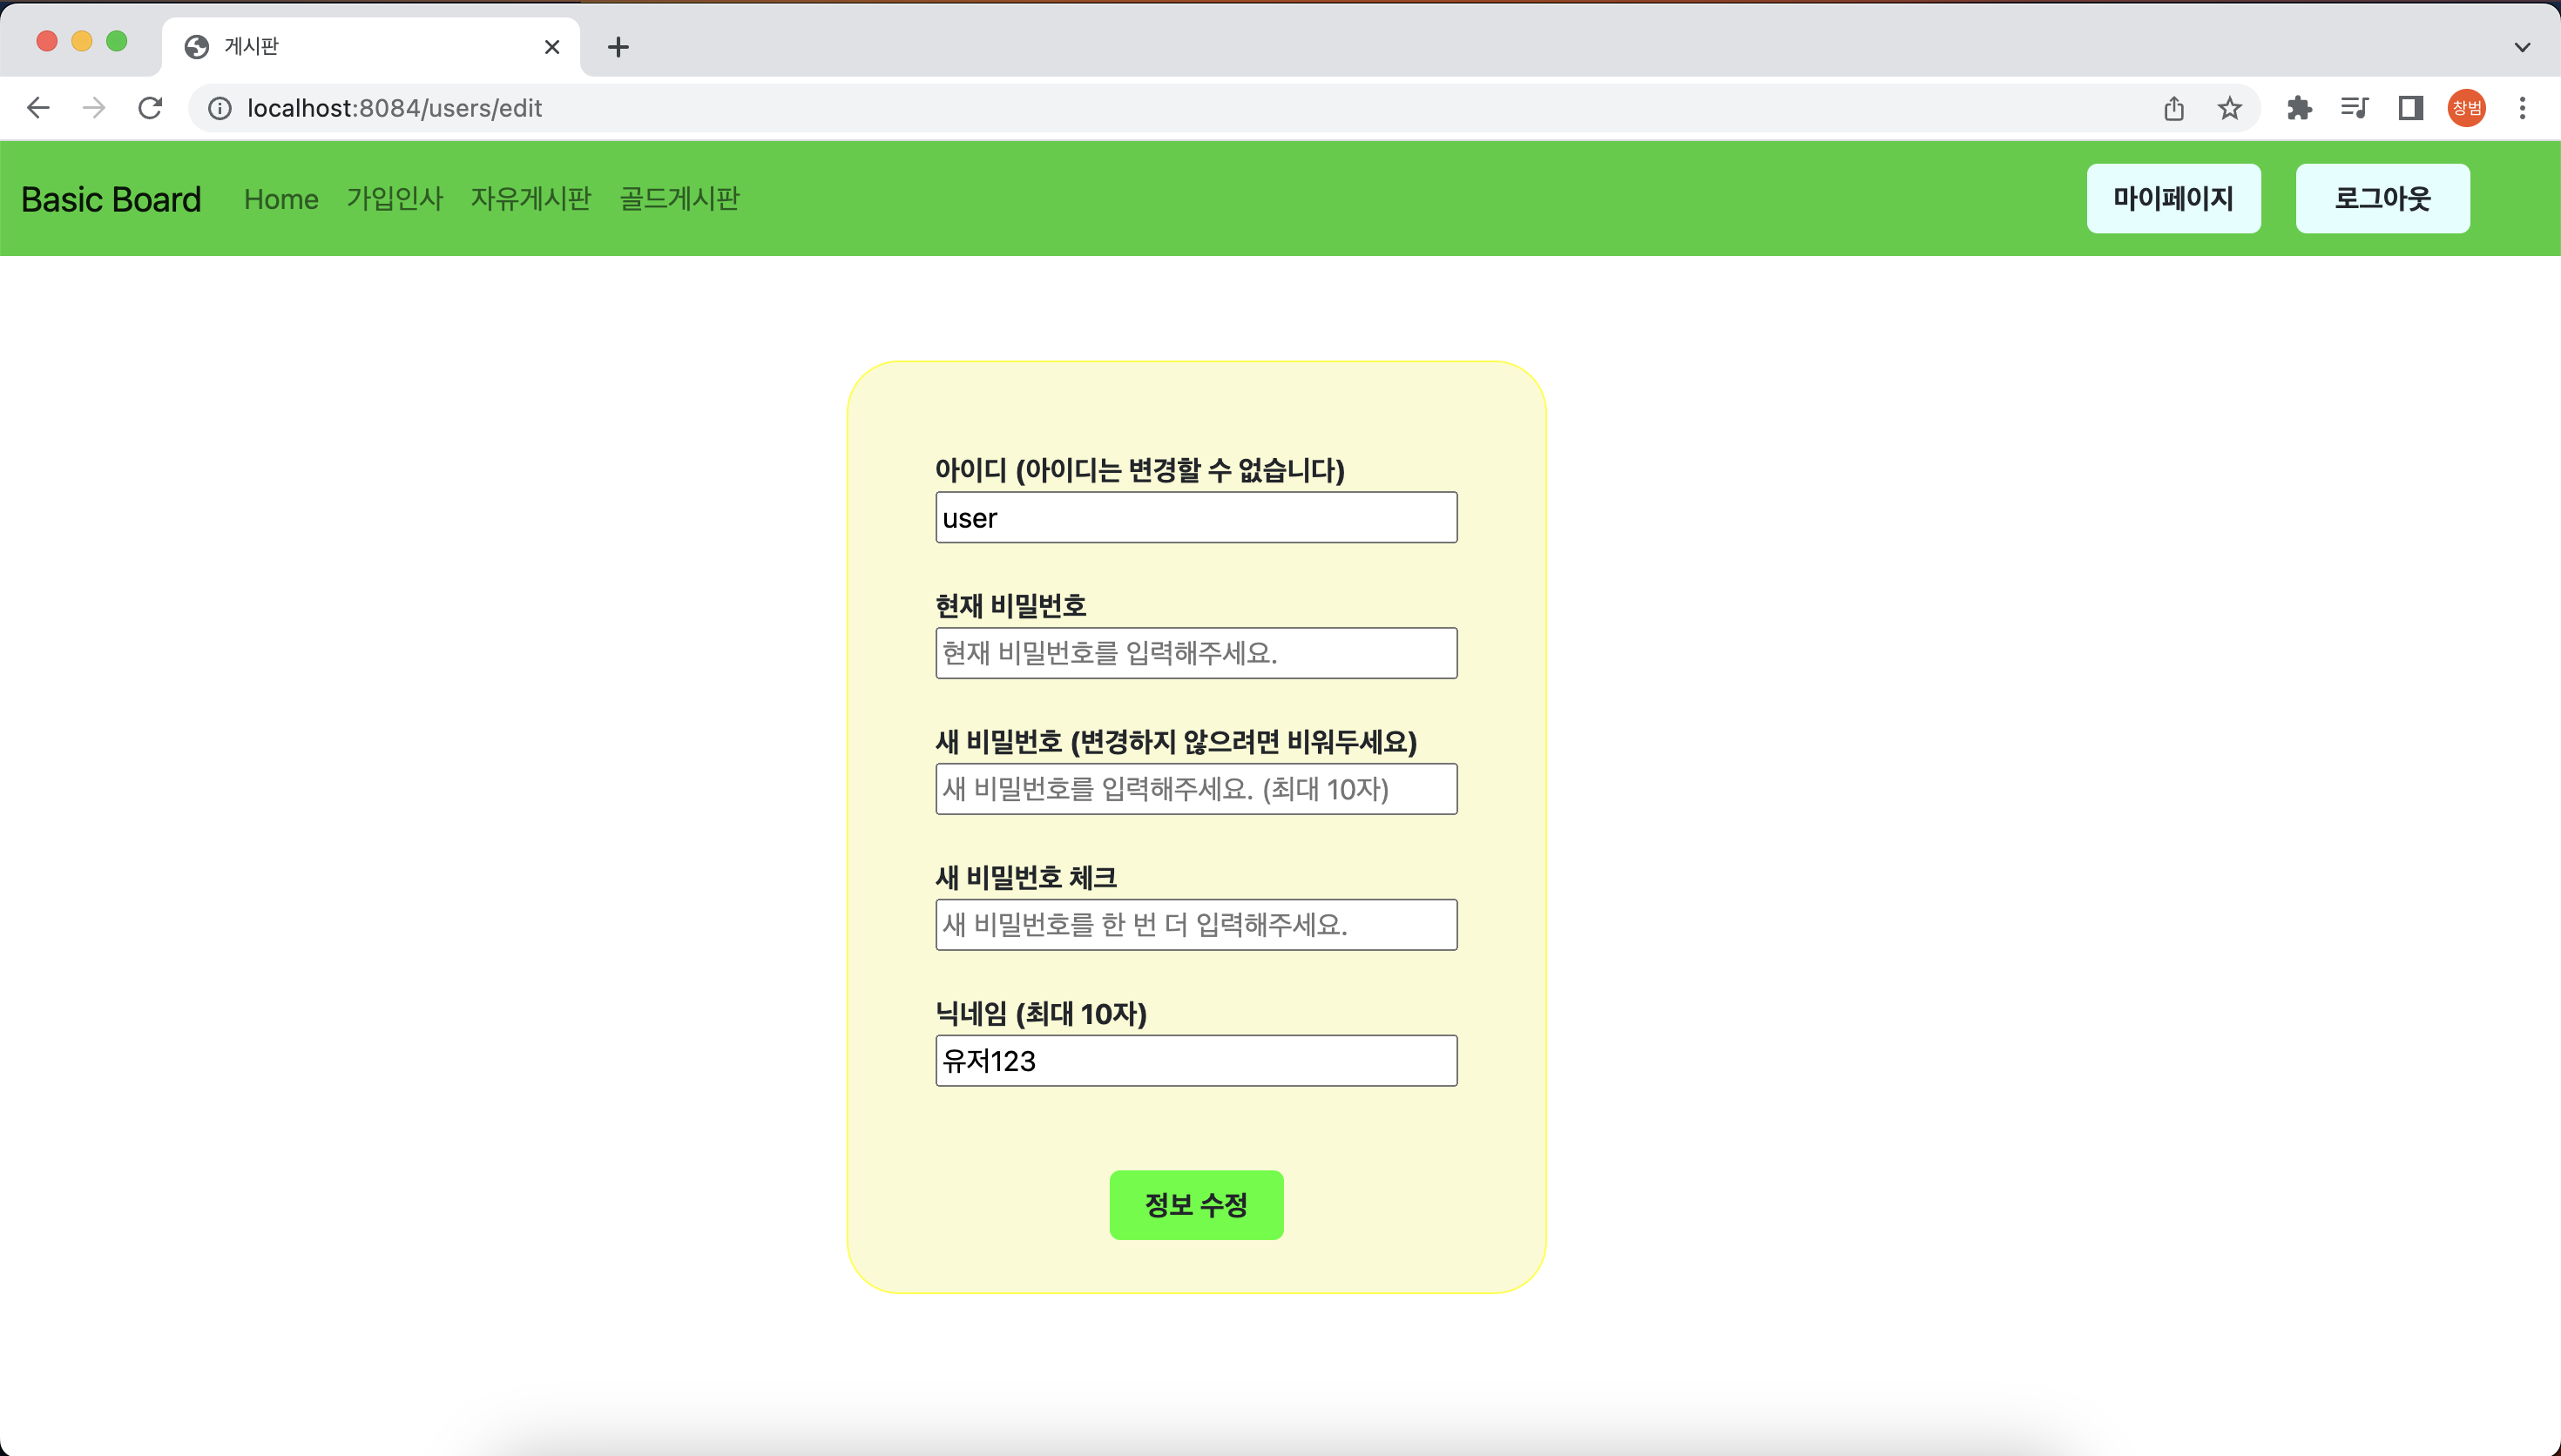Focus the 현재 비밀번호 input field
The width and height of the screenshot is (2561, 1456).
click(1196, 653)
